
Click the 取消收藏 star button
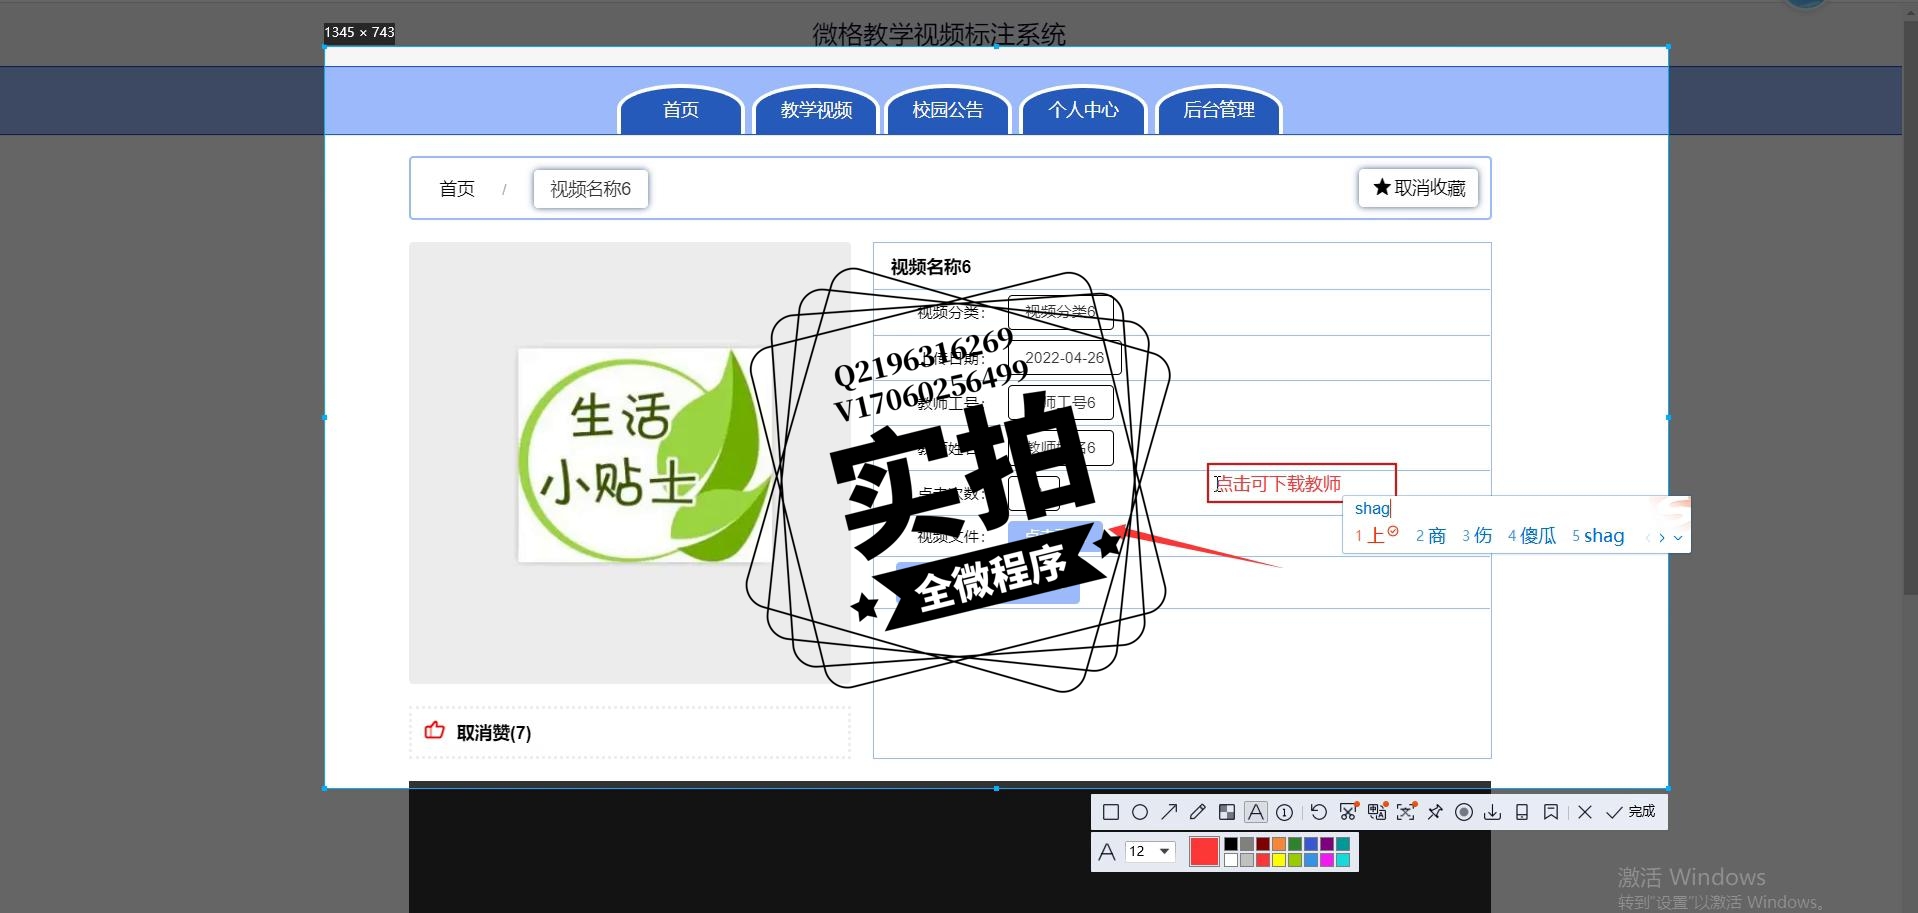(x=1418, y=188)
